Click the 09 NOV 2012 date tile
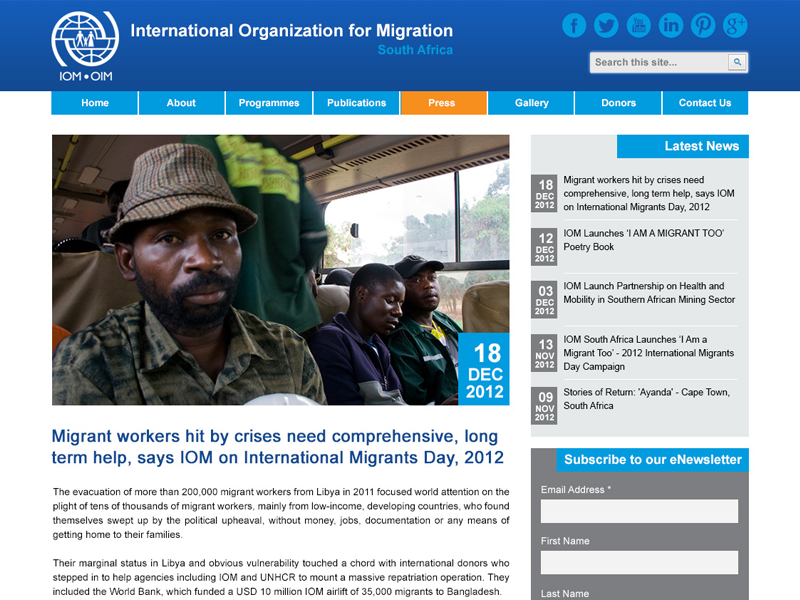This screenshot has height=600, width=800. (x=544, y=406)
